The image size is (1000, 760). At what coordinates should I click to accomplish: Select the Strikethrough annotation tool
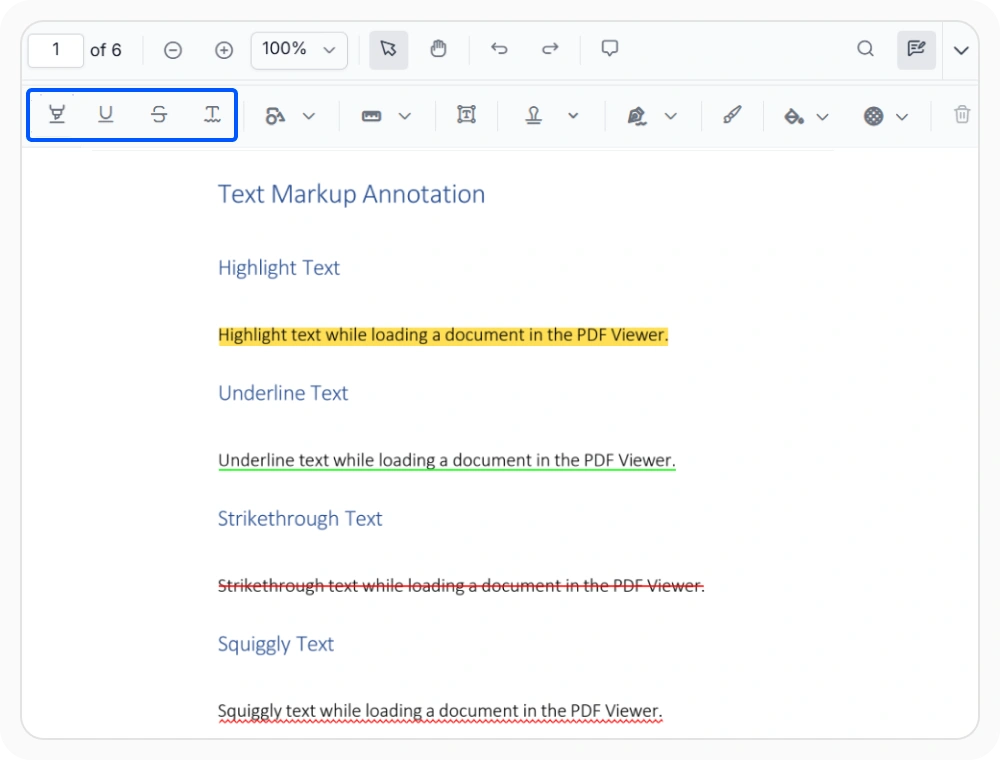tap(159, 115)
